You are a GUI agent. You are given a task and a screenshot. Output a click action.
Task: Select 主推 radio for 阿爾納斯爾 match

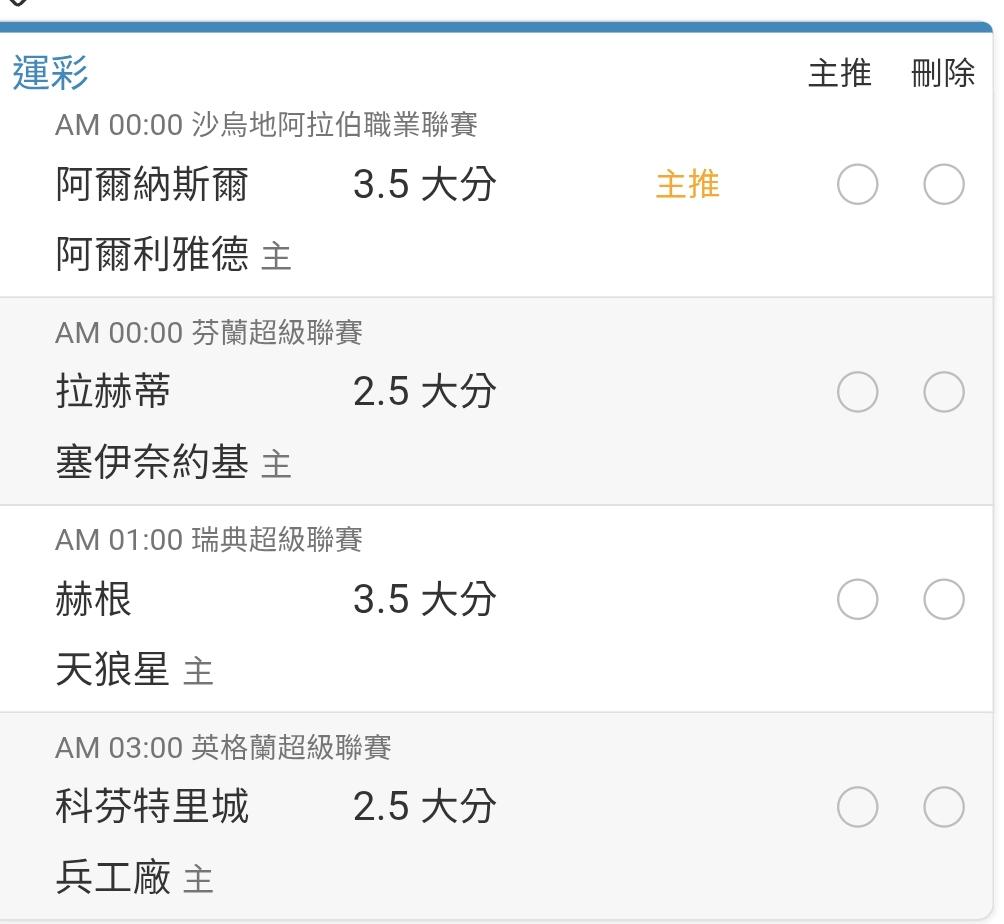point(857,184)
